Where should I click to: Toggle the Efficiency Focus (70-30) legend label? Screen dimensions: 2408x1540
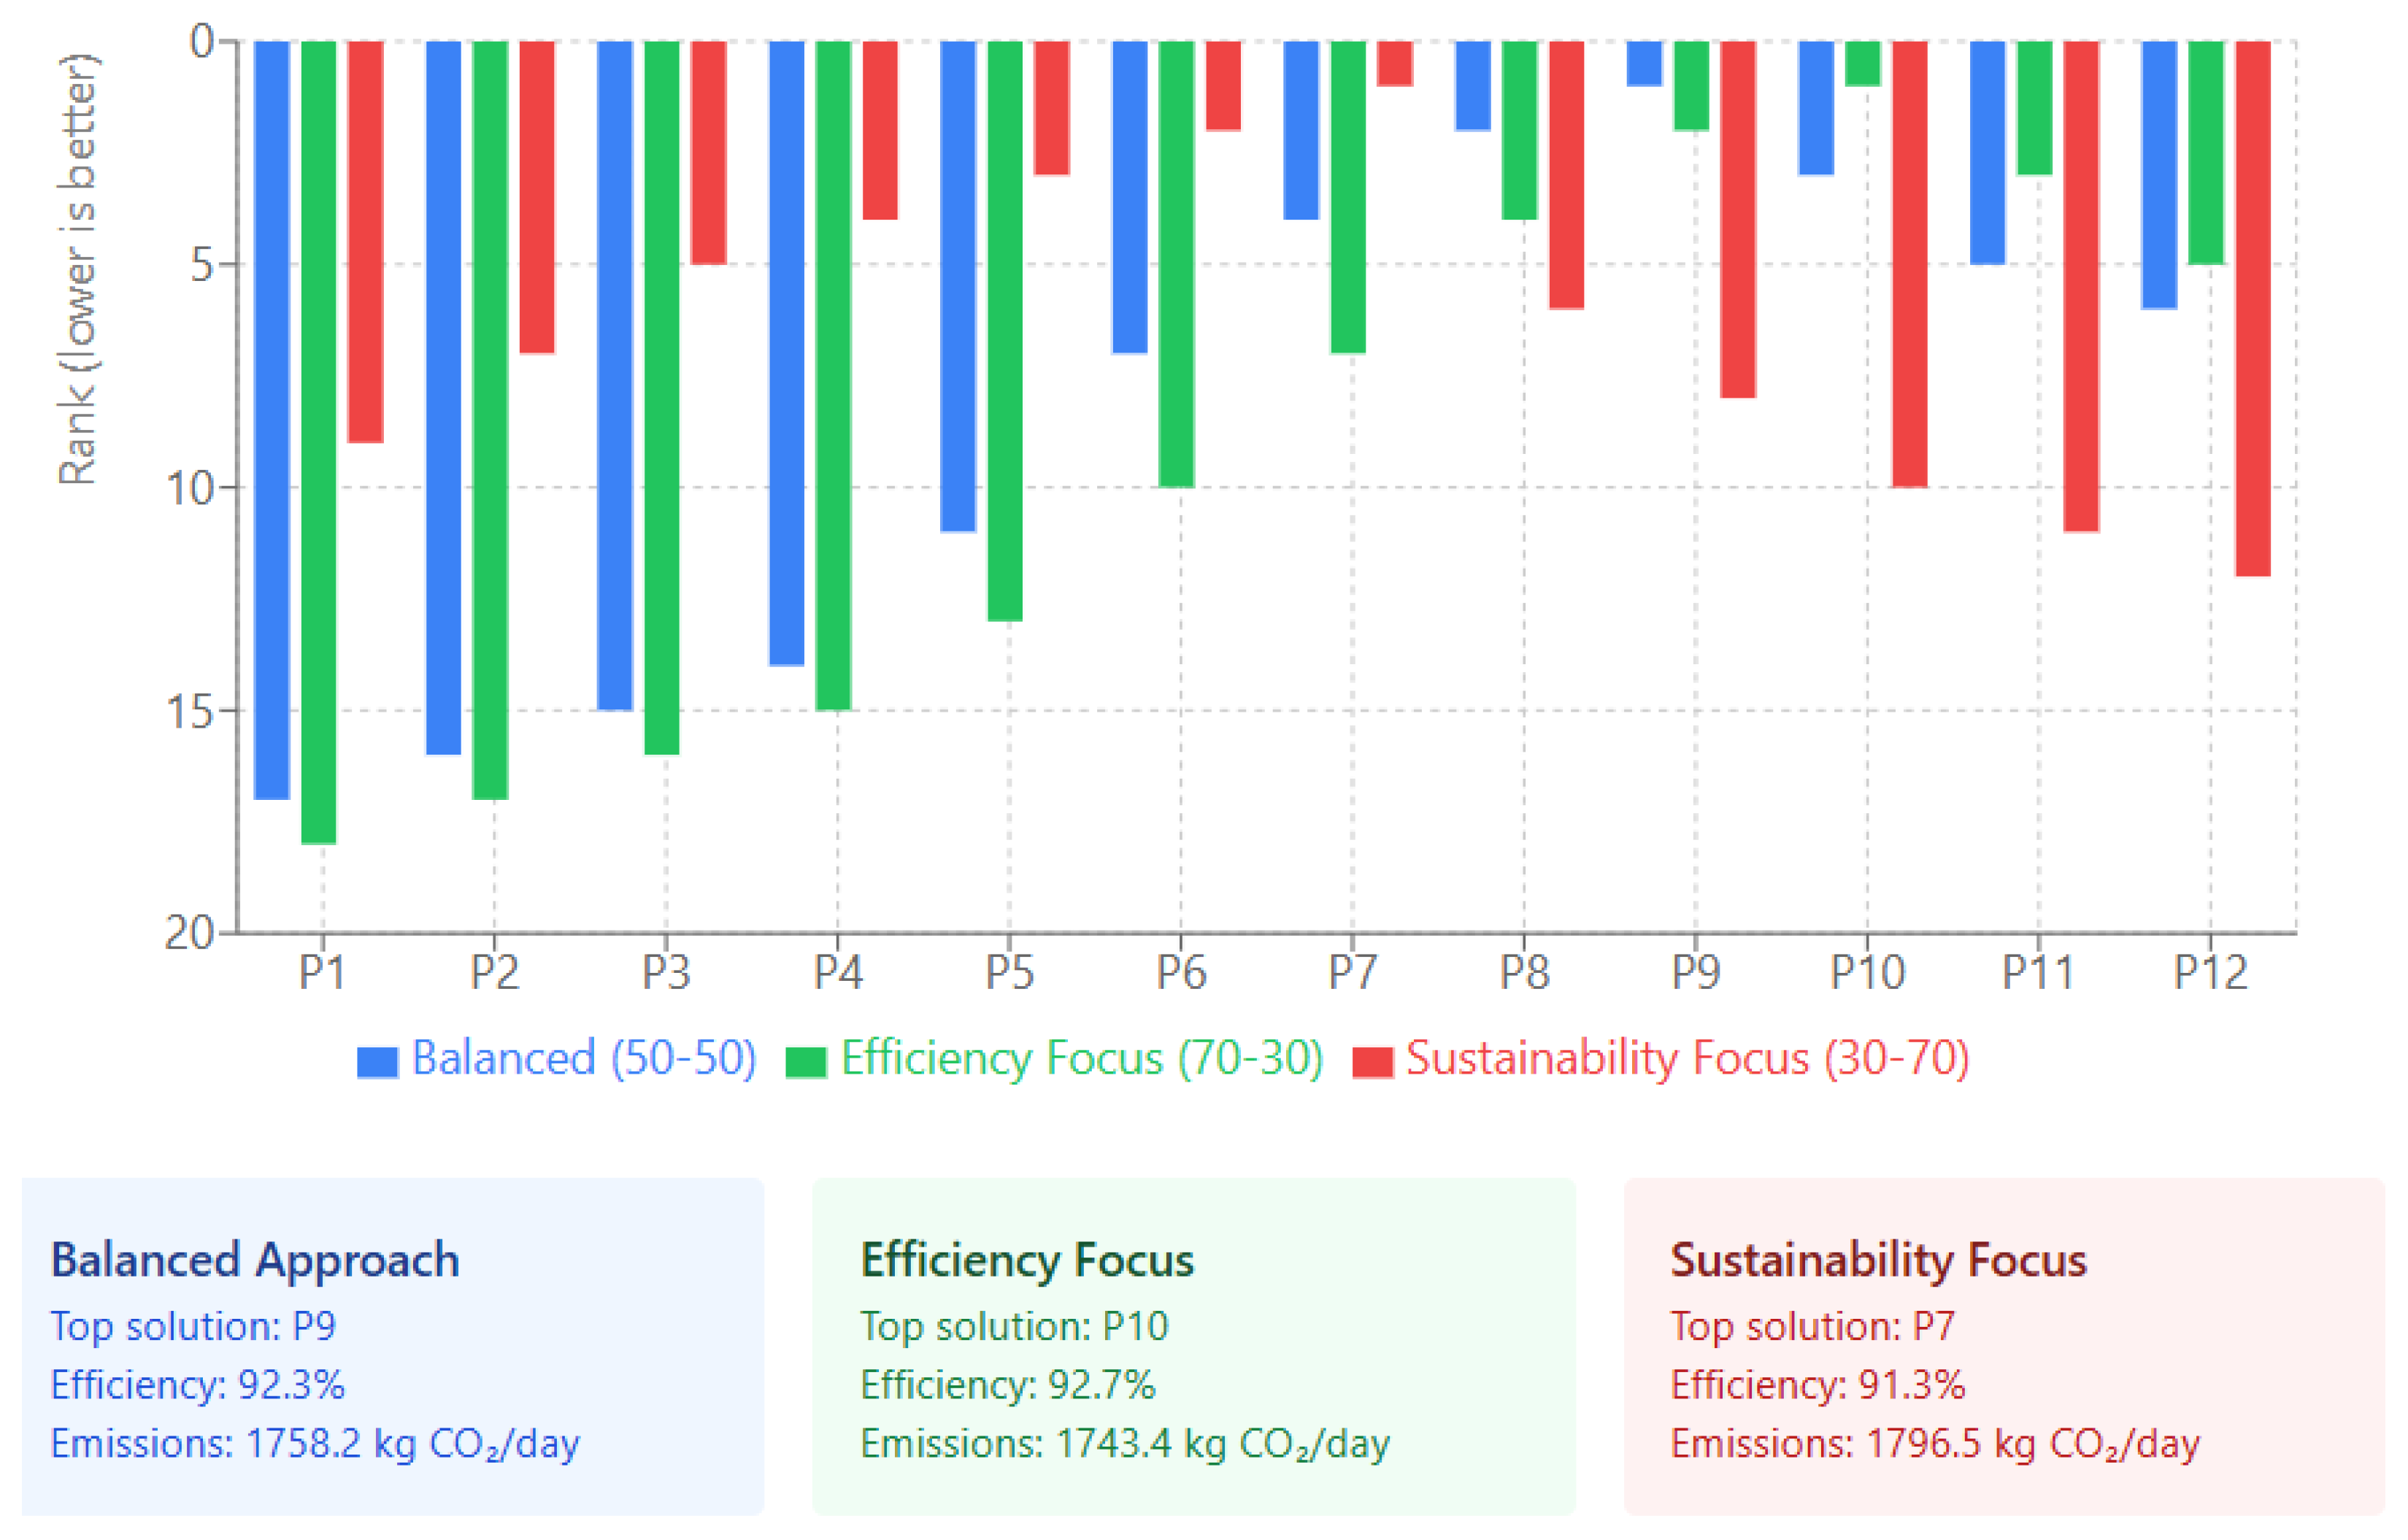tap(1082, 1058)
